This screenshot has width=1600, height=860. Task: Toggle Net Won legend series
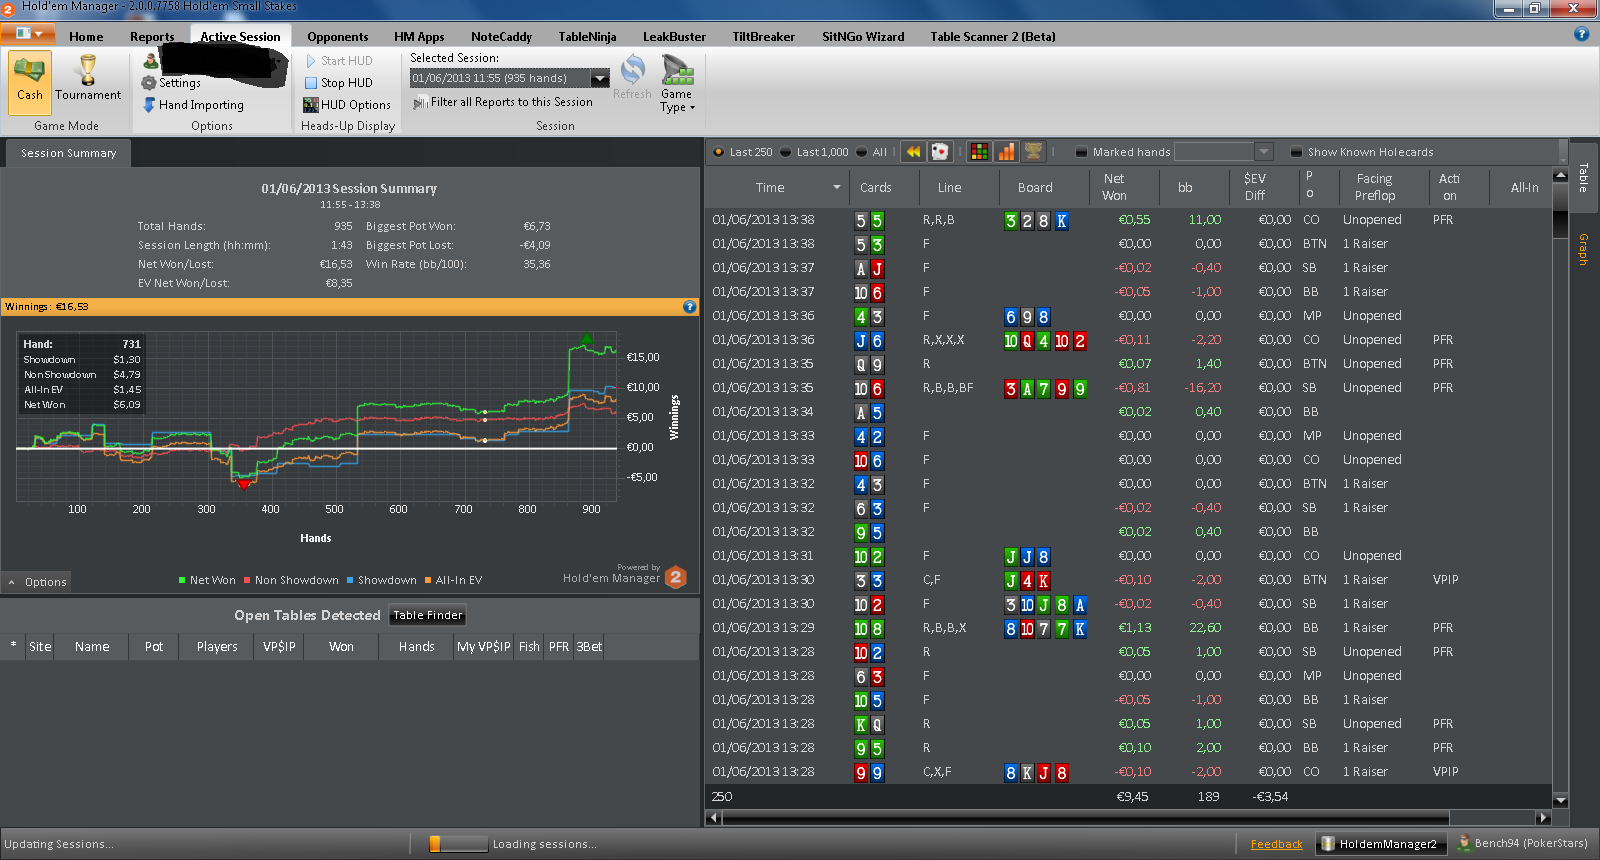pos(207,580)
